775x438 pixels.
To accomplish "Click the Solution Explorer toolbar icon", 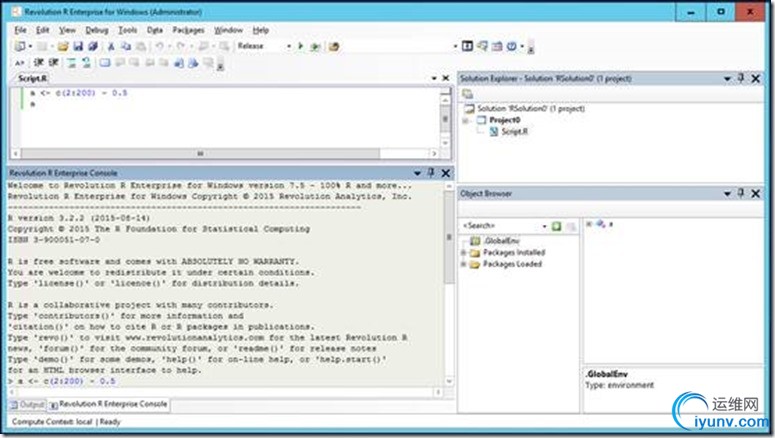I will tap(468, 46).
